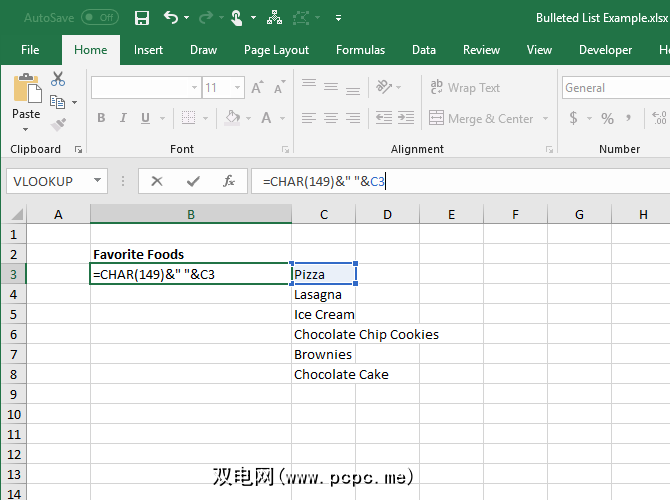Screen dimensions: 670x500
Task: Click Increase Font Size icon
Action: click(x=257, y=88)
